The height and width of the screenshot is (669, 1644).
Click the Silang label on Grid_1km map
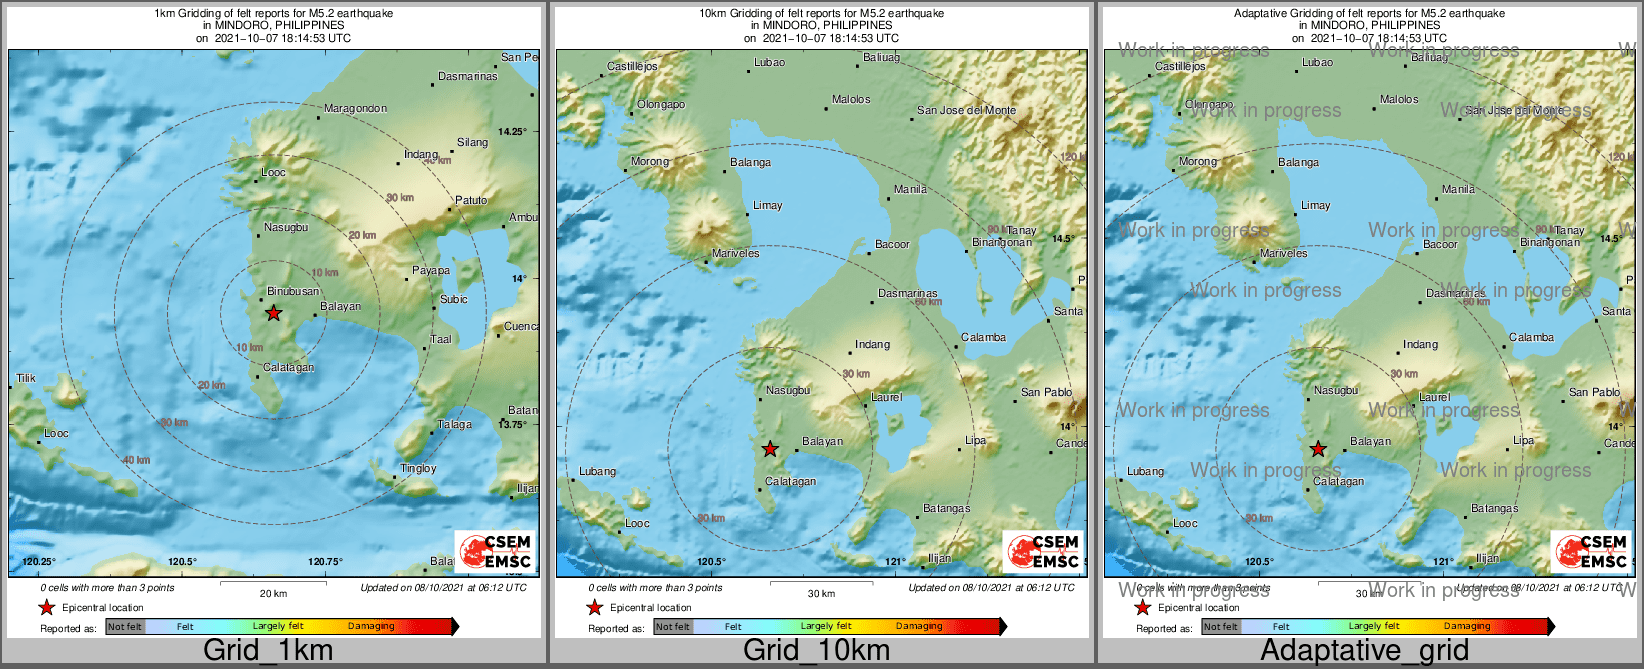pos(473,142)
